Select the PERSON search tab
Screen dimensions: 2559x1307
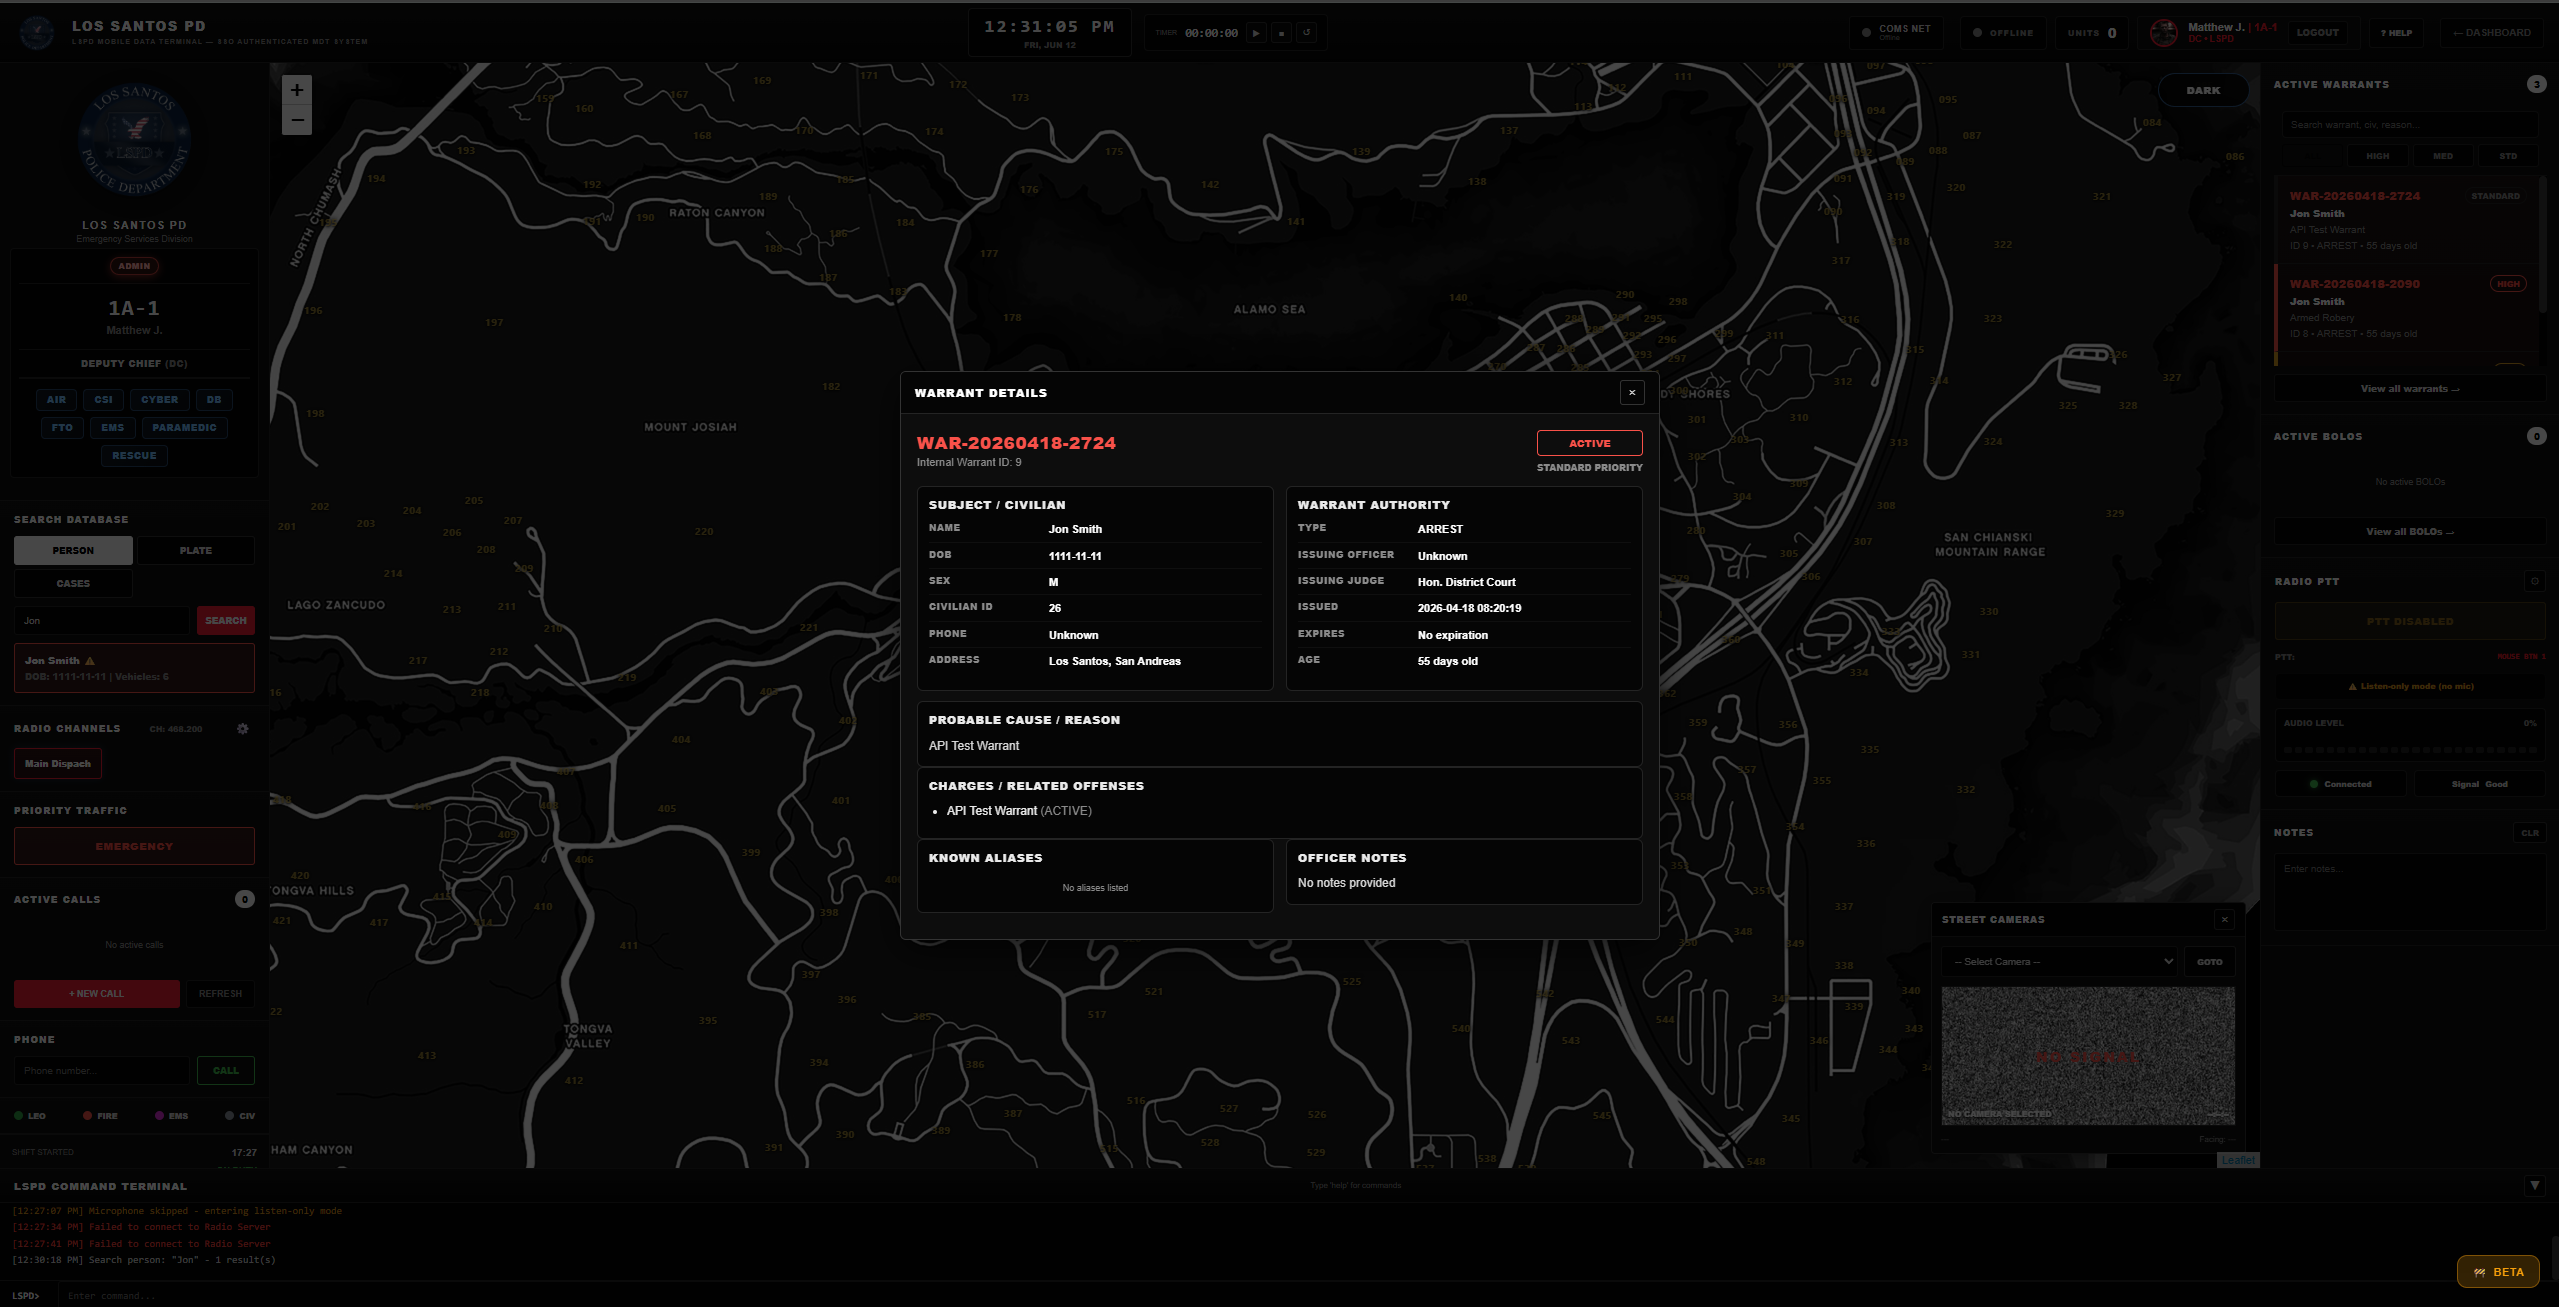(x=73, y=550)
